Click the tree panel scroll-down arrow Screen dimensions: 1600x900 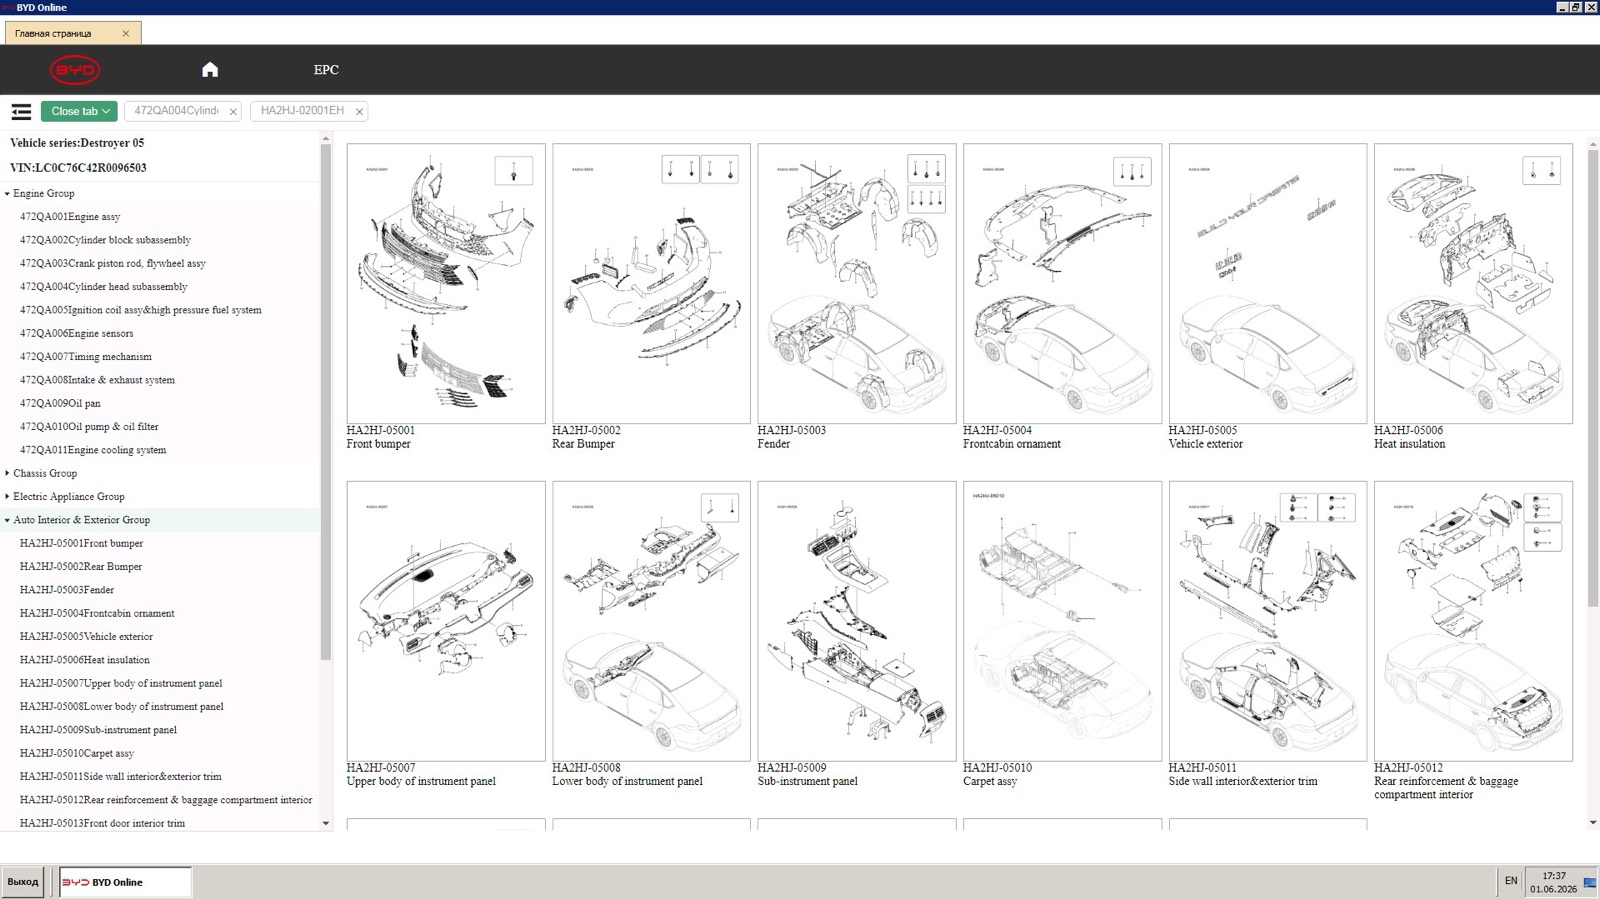(x=325, y=823)
